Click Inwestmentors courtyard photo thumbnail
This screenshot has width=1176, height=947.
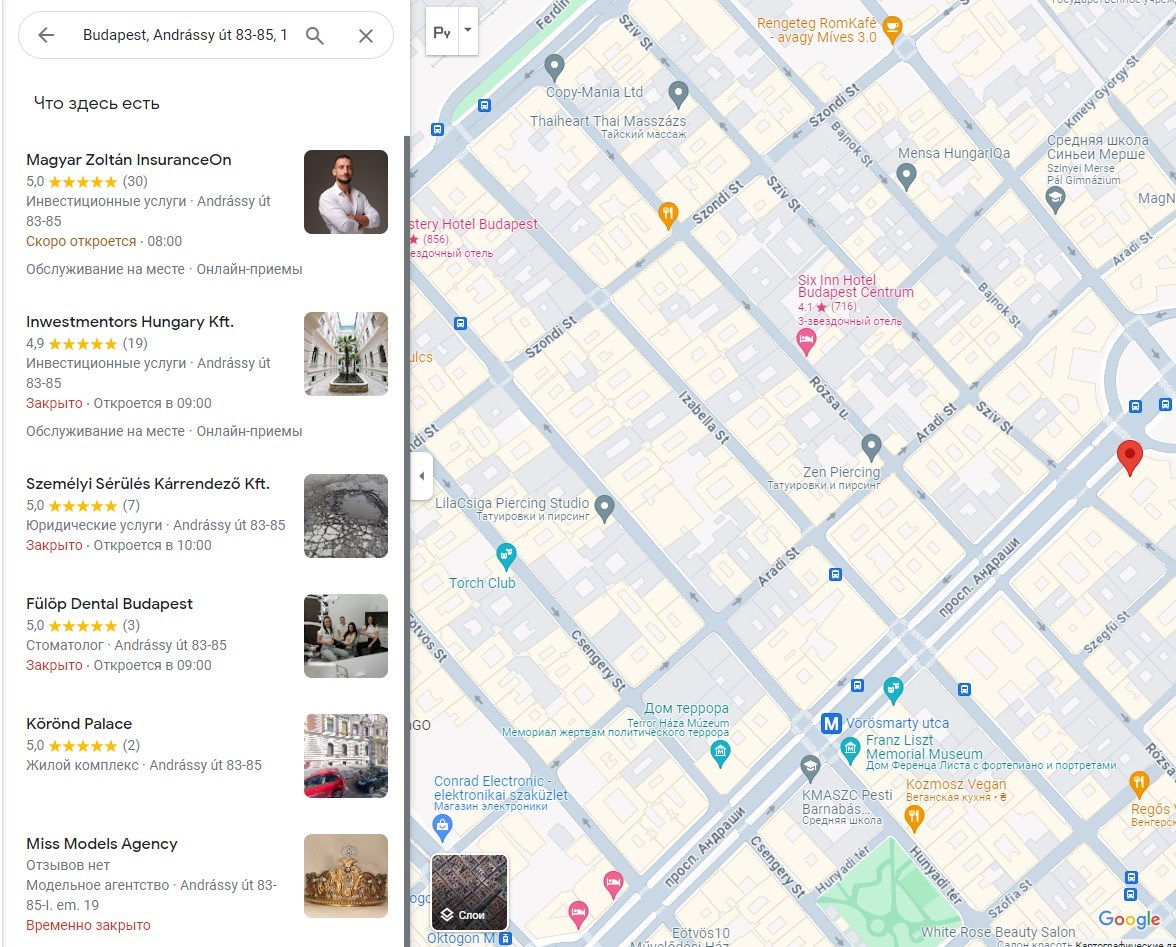346,354
